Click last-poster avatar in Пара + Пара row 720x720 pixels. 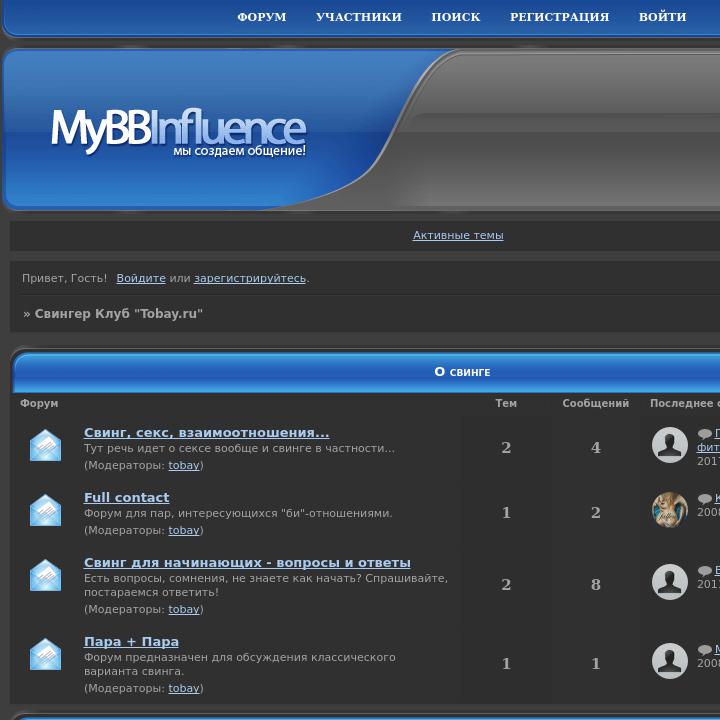669,661
